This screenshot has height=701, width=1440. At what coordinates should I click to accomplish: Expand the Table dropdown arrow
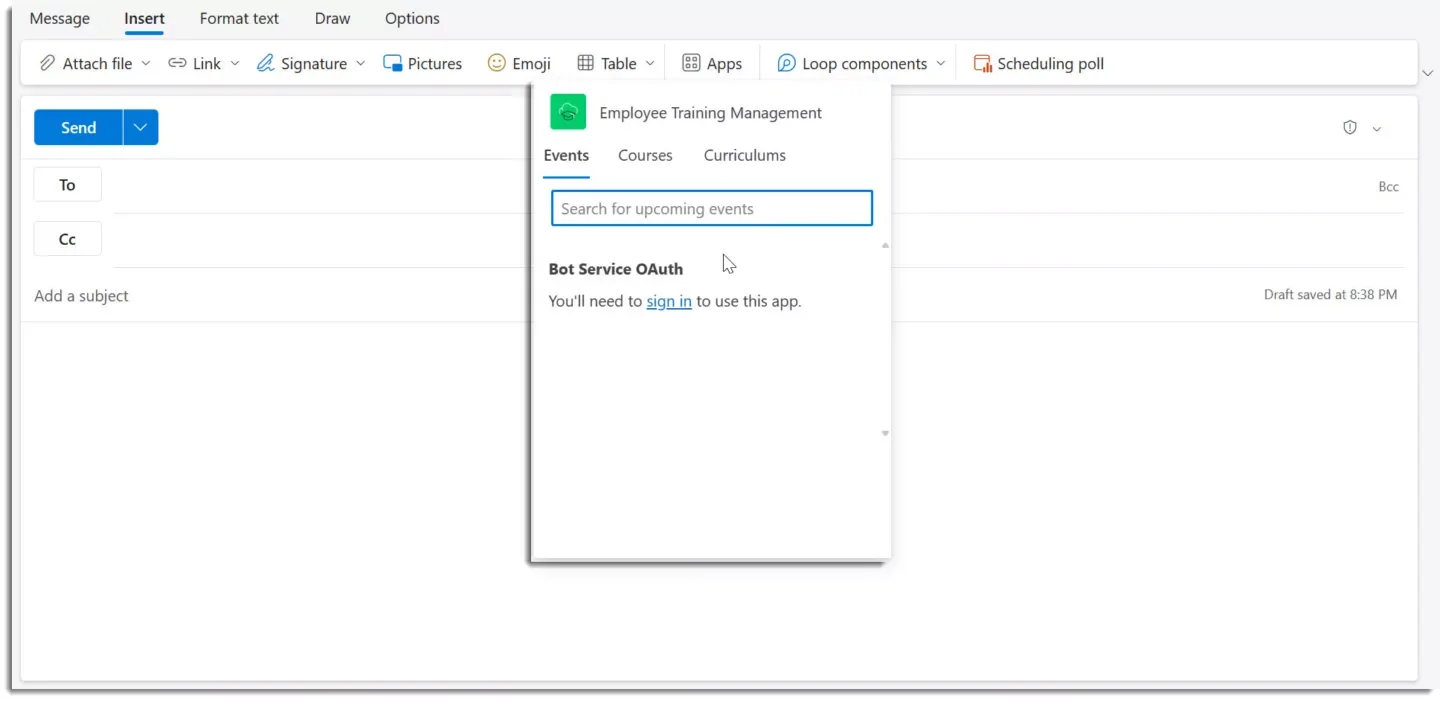[650, 63]
